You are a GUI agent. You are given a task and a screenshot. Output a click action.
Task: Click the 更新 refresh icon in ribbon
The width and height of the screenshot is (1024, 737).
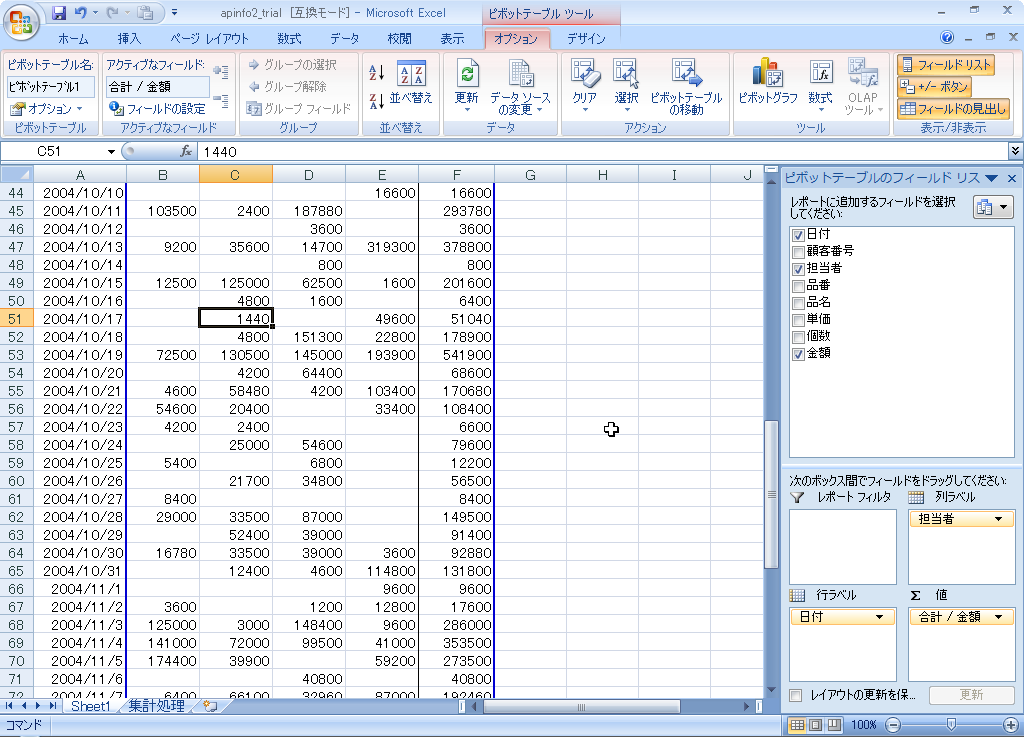[x=466, y=83]
